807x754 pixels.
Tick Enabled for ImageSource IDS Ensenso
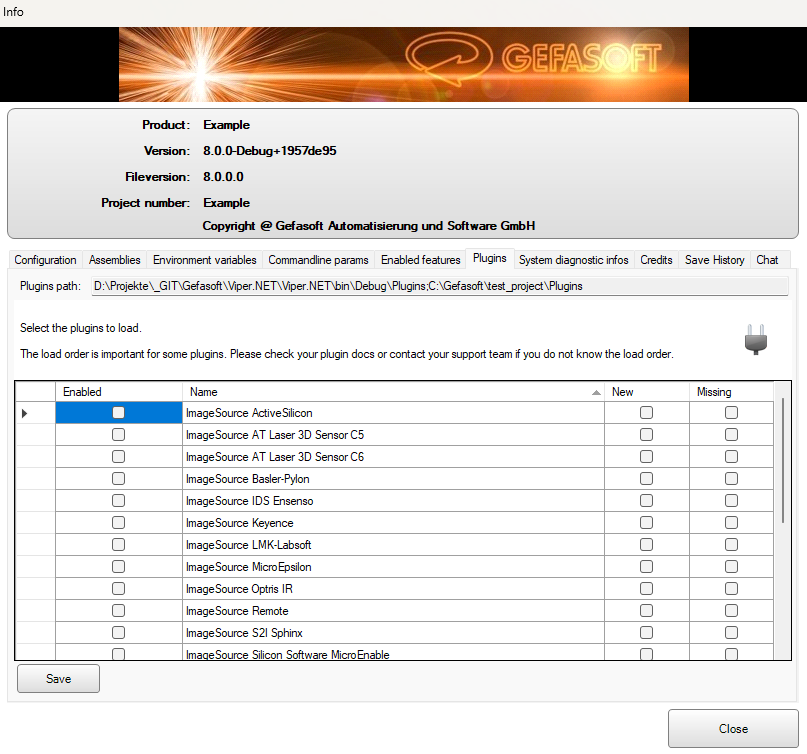click(118, 501)
